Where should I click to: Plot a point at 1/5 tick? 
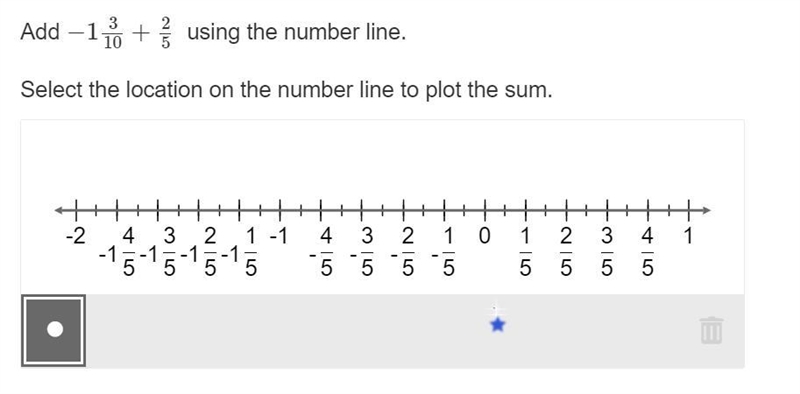(x=526, y=210)
